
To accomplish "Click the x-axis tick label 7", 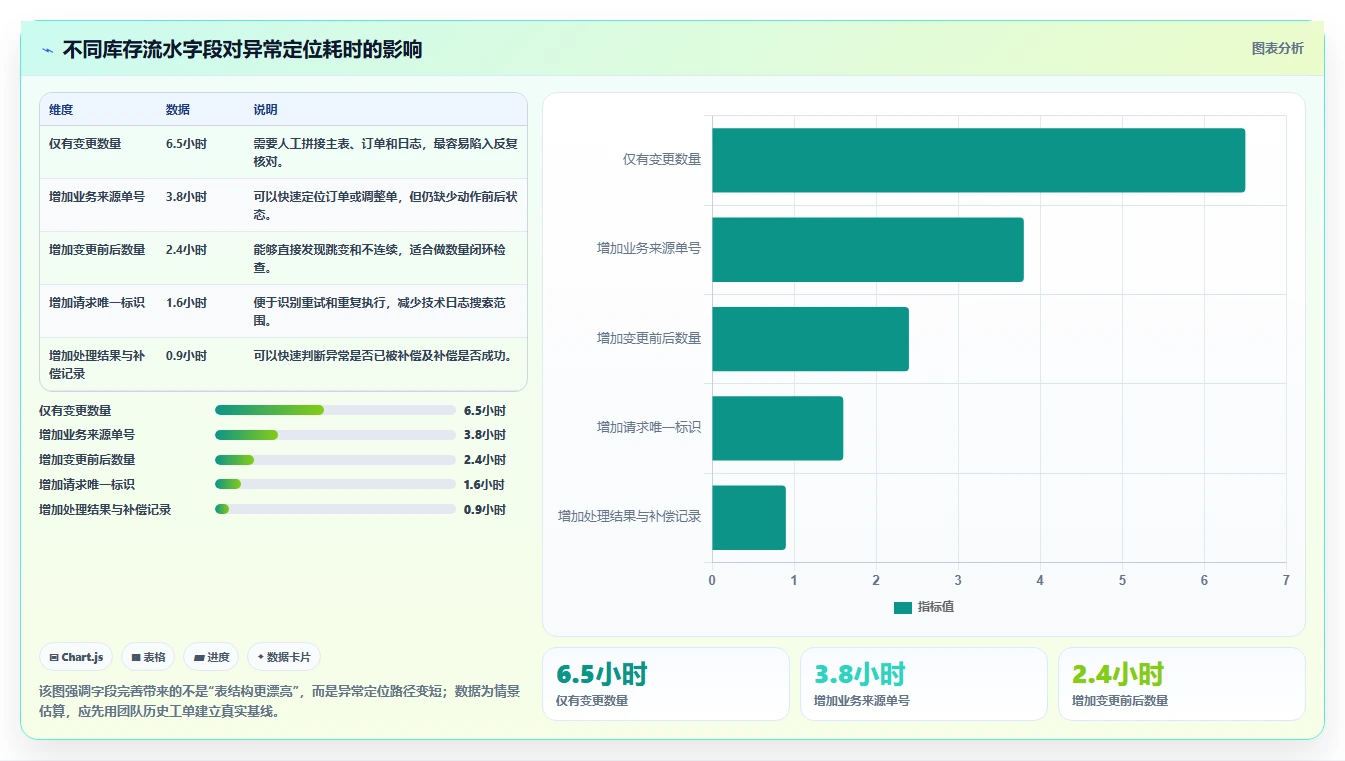I will tap(1286, 580).
